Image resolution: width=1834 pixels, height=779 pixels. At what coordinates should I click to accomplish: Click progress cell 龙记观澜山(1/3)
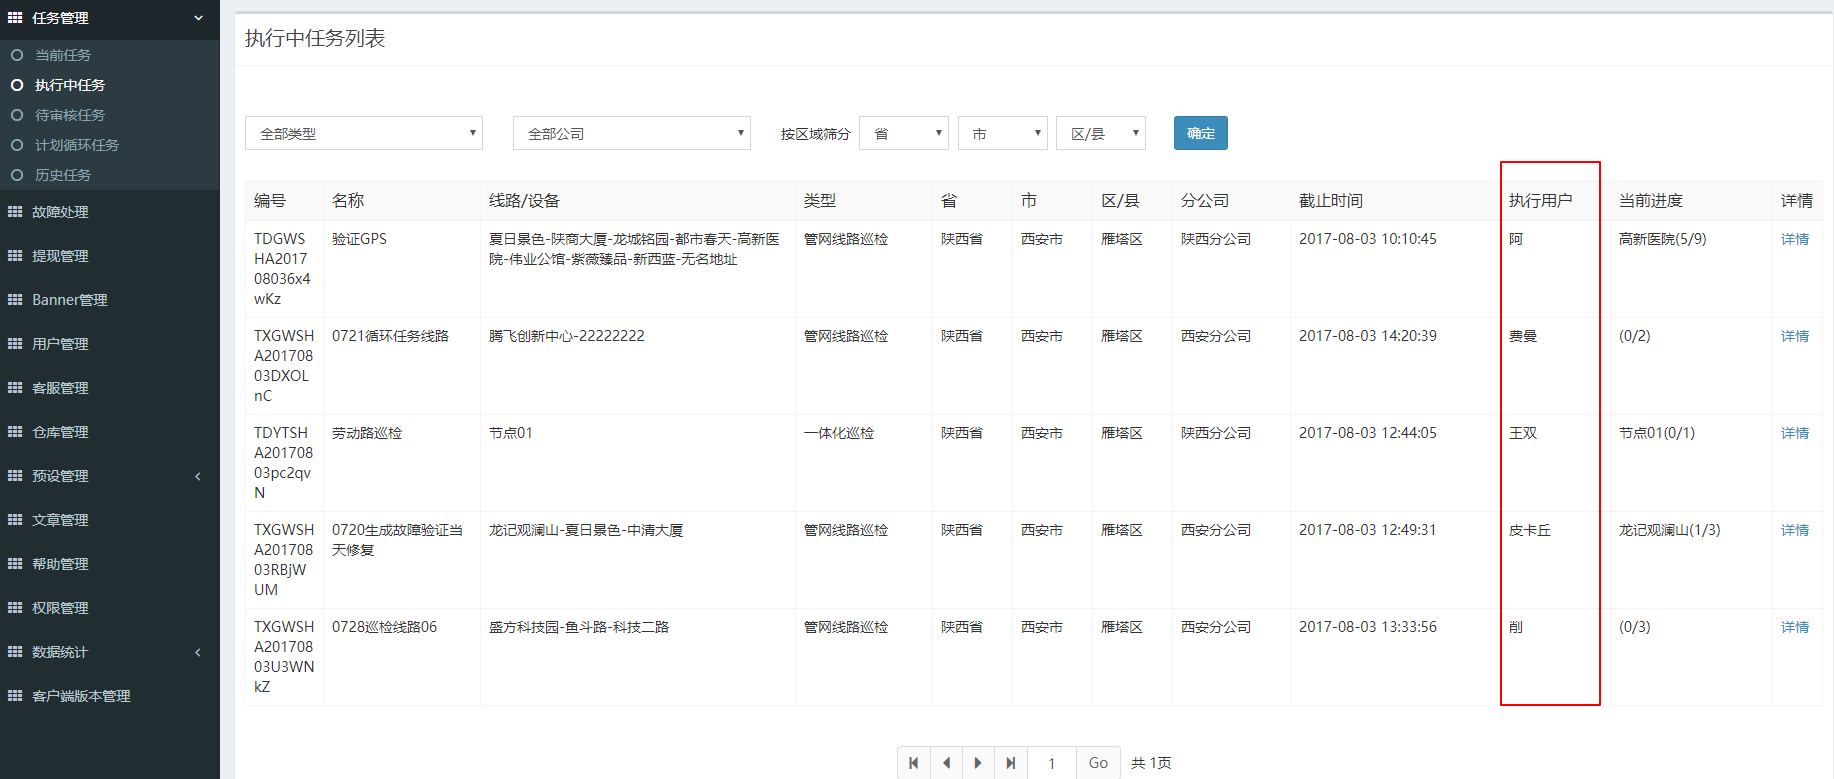click(1669, 530)
